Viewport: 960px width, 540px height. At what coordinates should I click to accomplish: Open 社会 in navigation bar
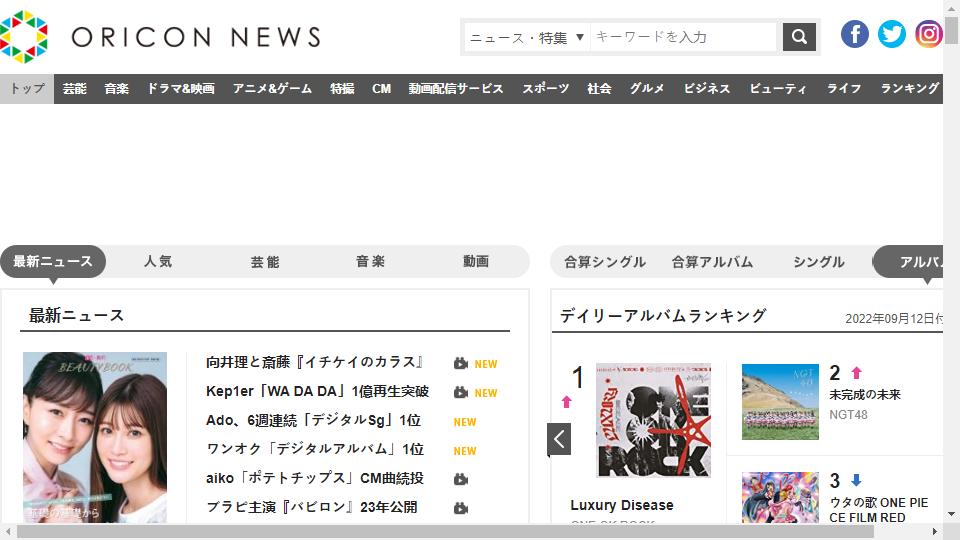click(x=599, y=89)
